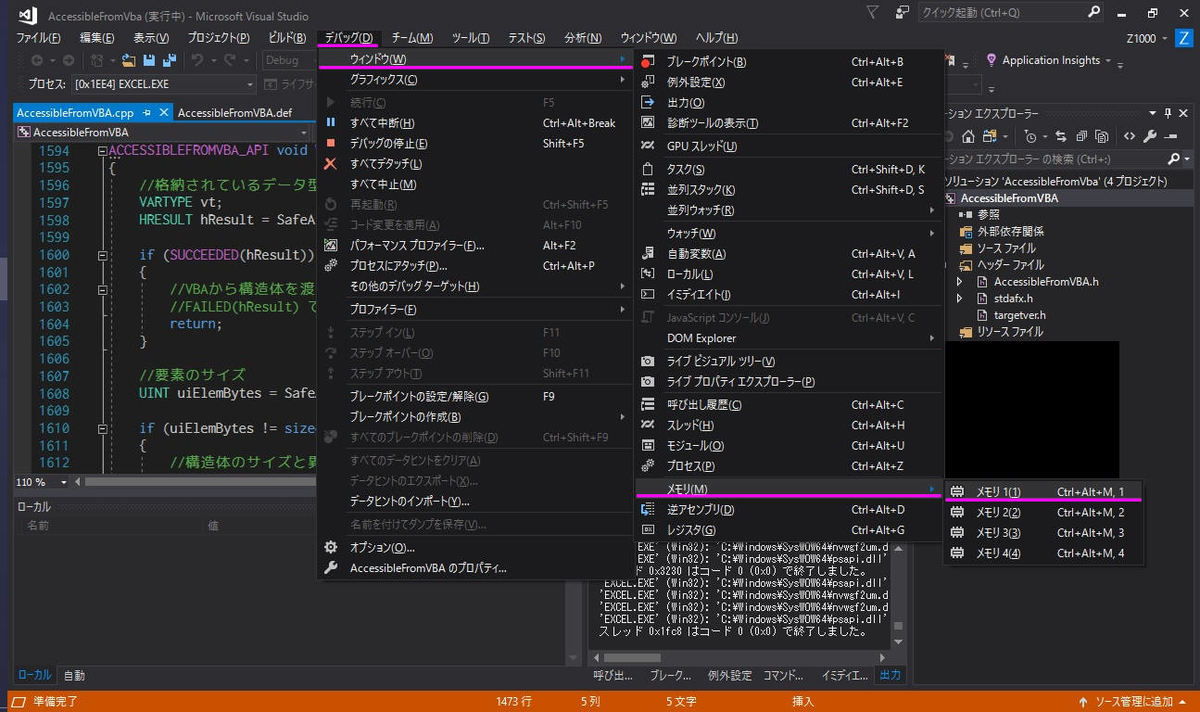Screen dimensions: 1200x712
Task: Switch to the 自動 tab
Action: click(75, 675)
